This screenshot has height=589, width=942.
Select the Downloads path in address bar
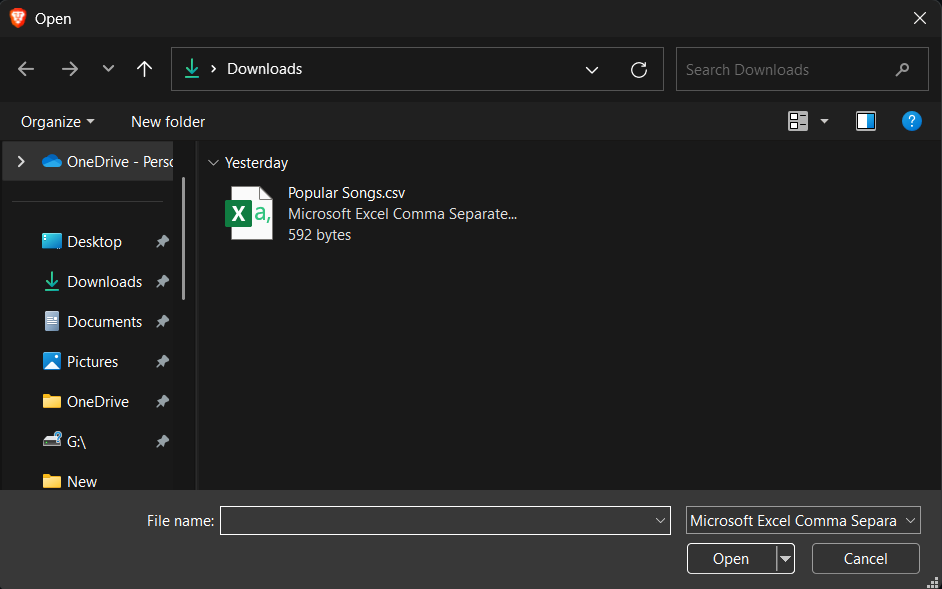pos(264,69)
